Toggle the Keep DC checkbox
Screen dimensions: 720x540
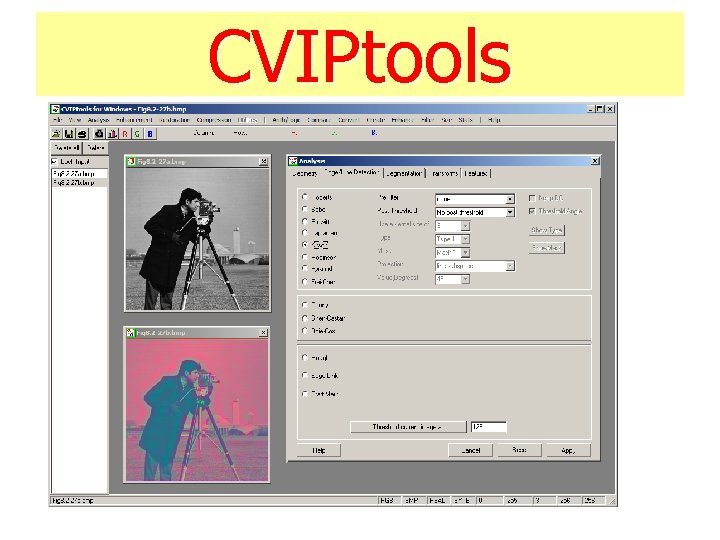pyautogui.click(x=532, y=198)
